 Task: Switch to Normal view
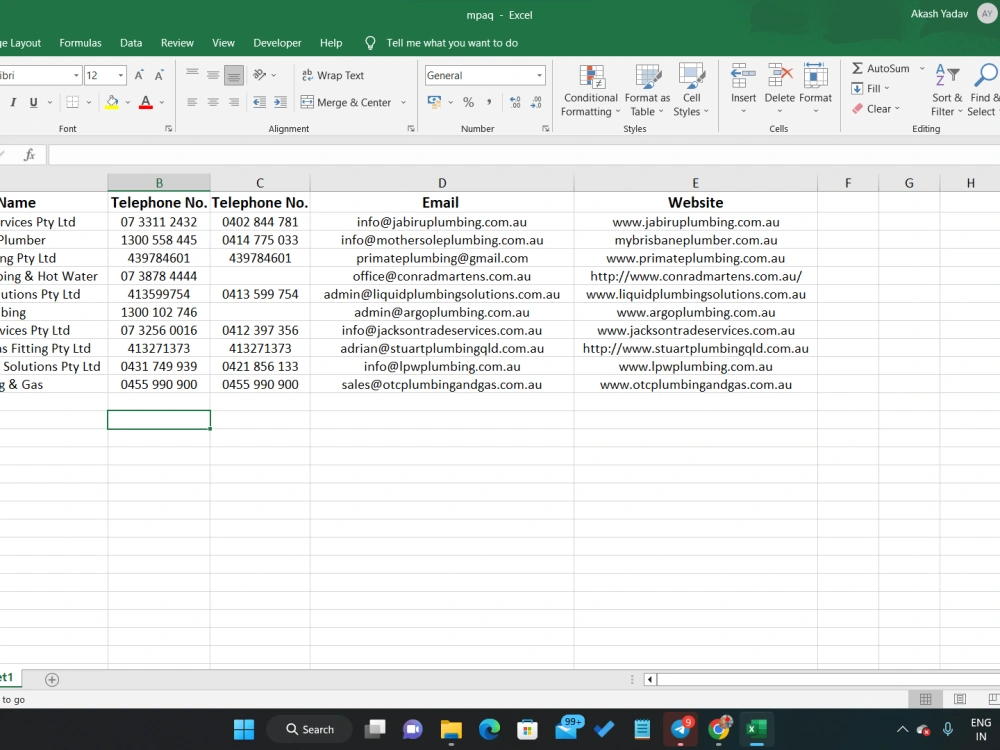[x=925, y=700]
